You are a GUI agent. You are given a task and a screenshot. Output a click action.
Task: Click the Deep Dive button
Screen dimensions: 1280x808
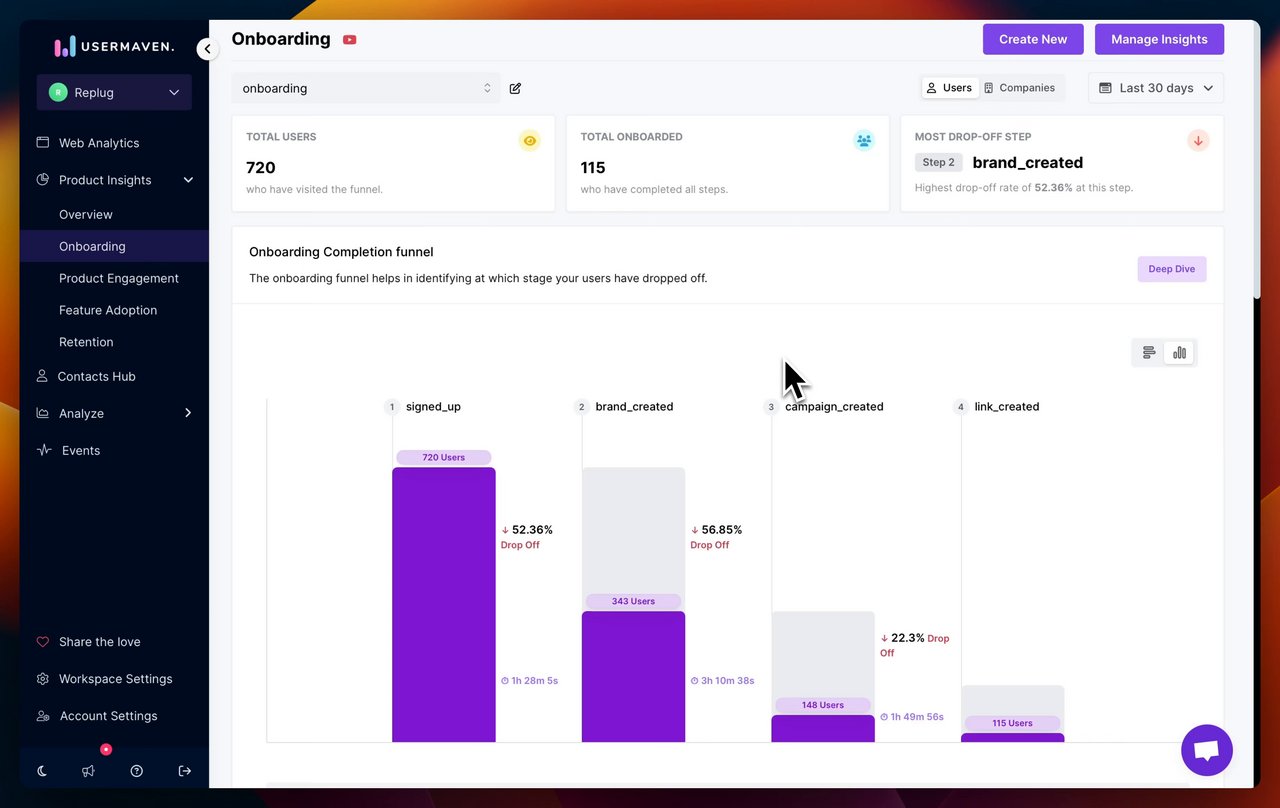pos(1172,269)
